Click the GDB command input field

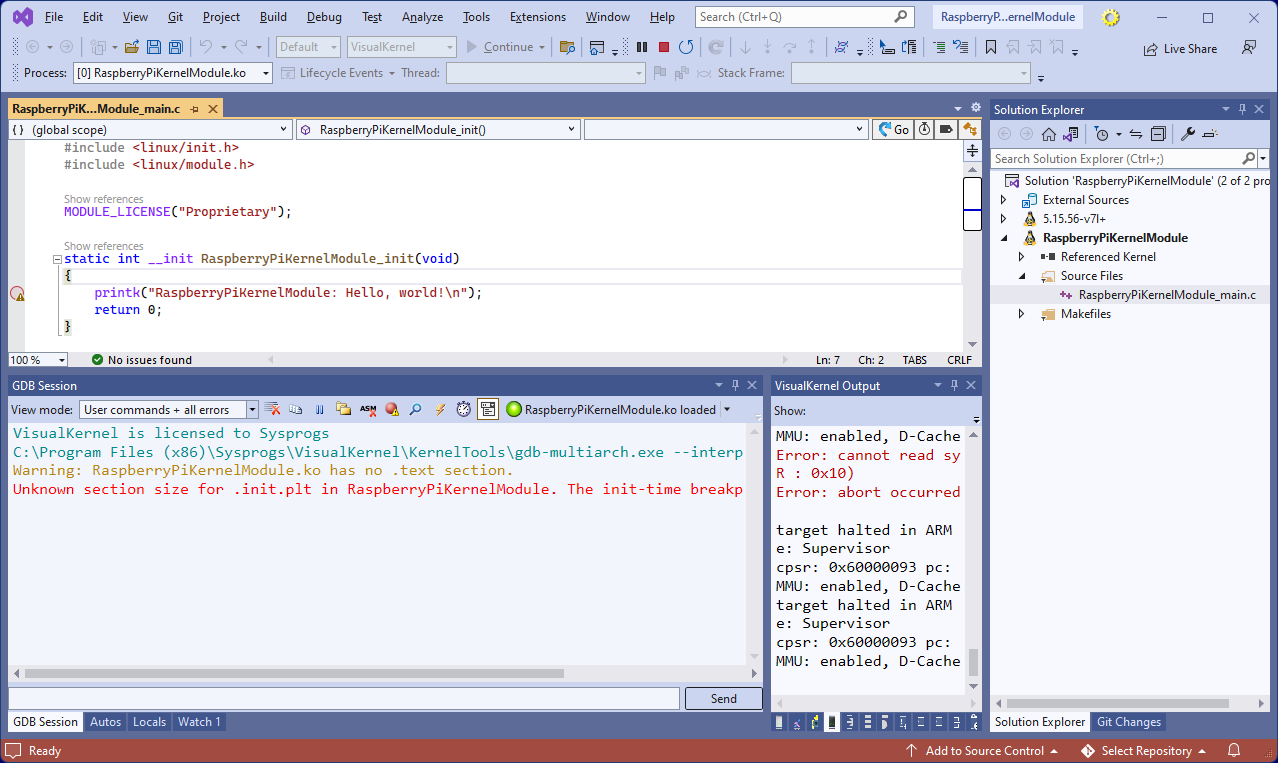point(344,699)
